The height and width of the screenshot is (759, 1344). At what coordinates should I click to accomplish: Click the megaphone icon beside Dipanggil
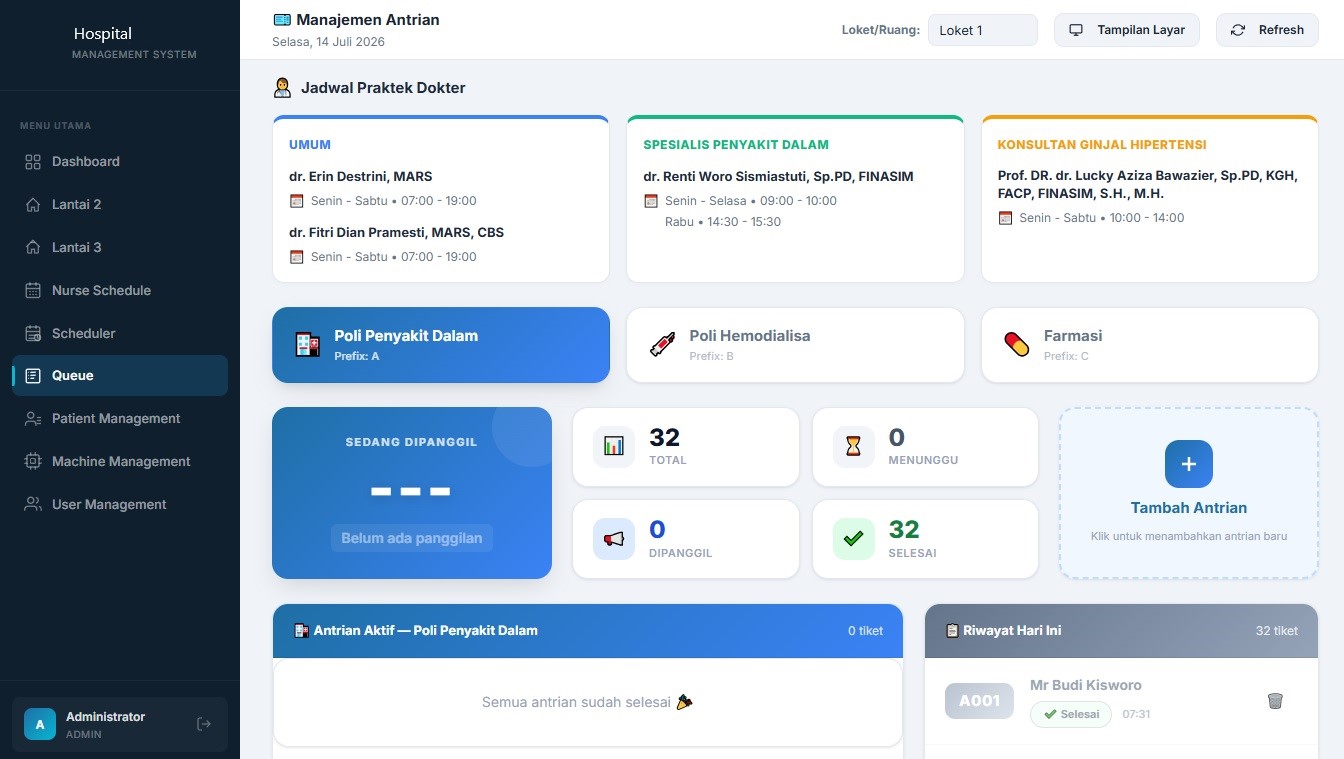coord(614,539)
